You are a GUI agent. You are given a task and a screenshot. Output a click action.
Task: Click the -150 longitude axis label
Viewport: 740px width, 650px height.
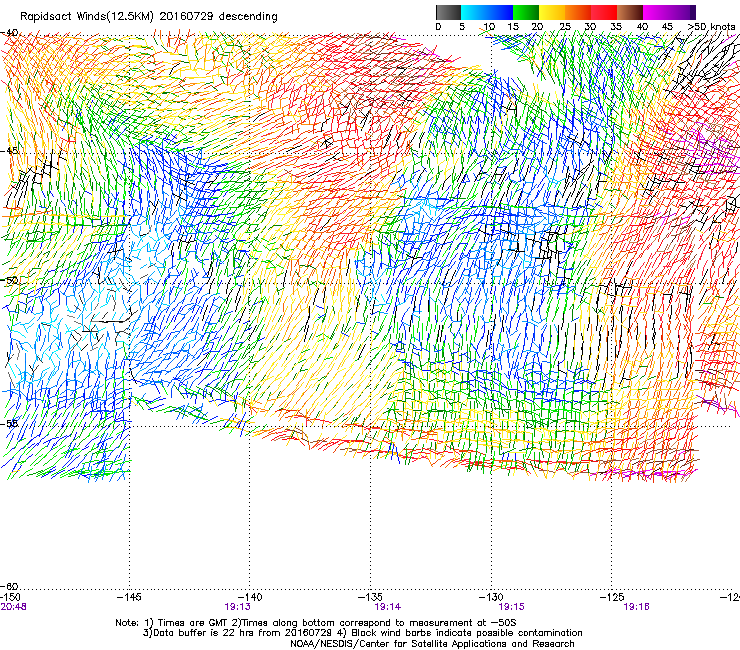point(10,597)
